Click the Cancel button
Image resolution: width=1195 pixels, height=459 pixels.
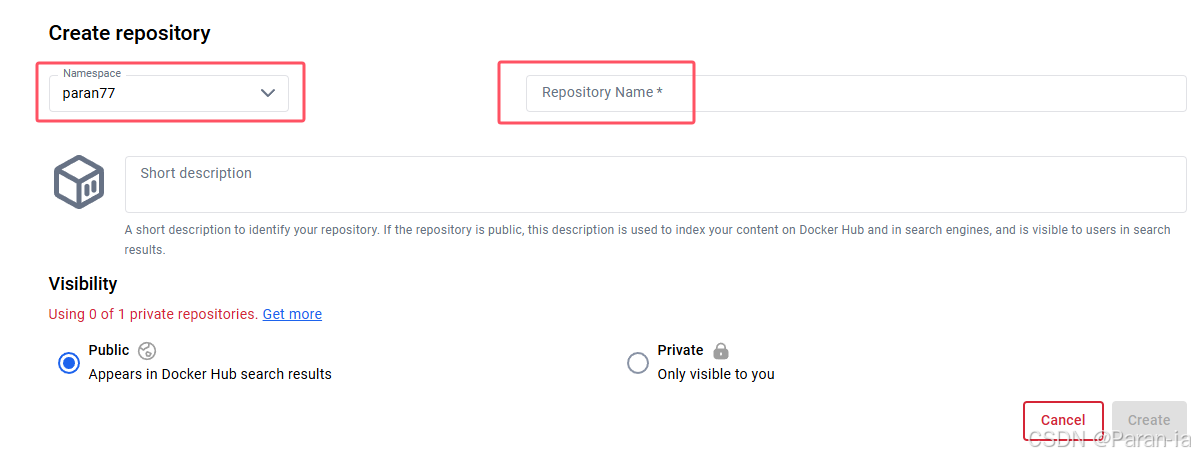pos(1063,420)
